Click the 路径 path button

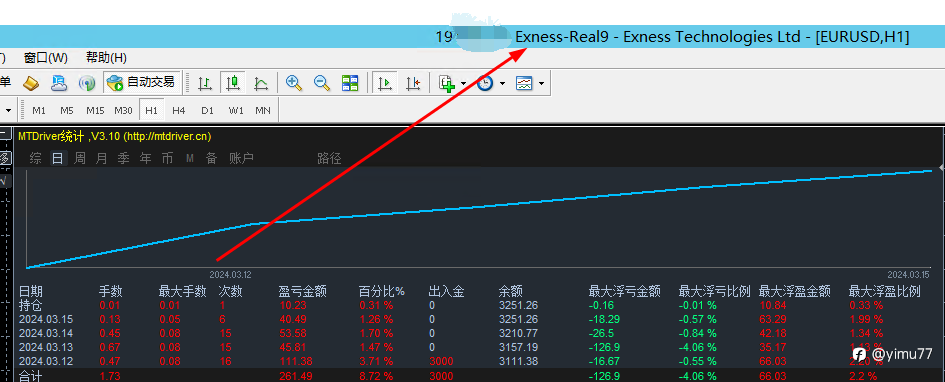329,158
